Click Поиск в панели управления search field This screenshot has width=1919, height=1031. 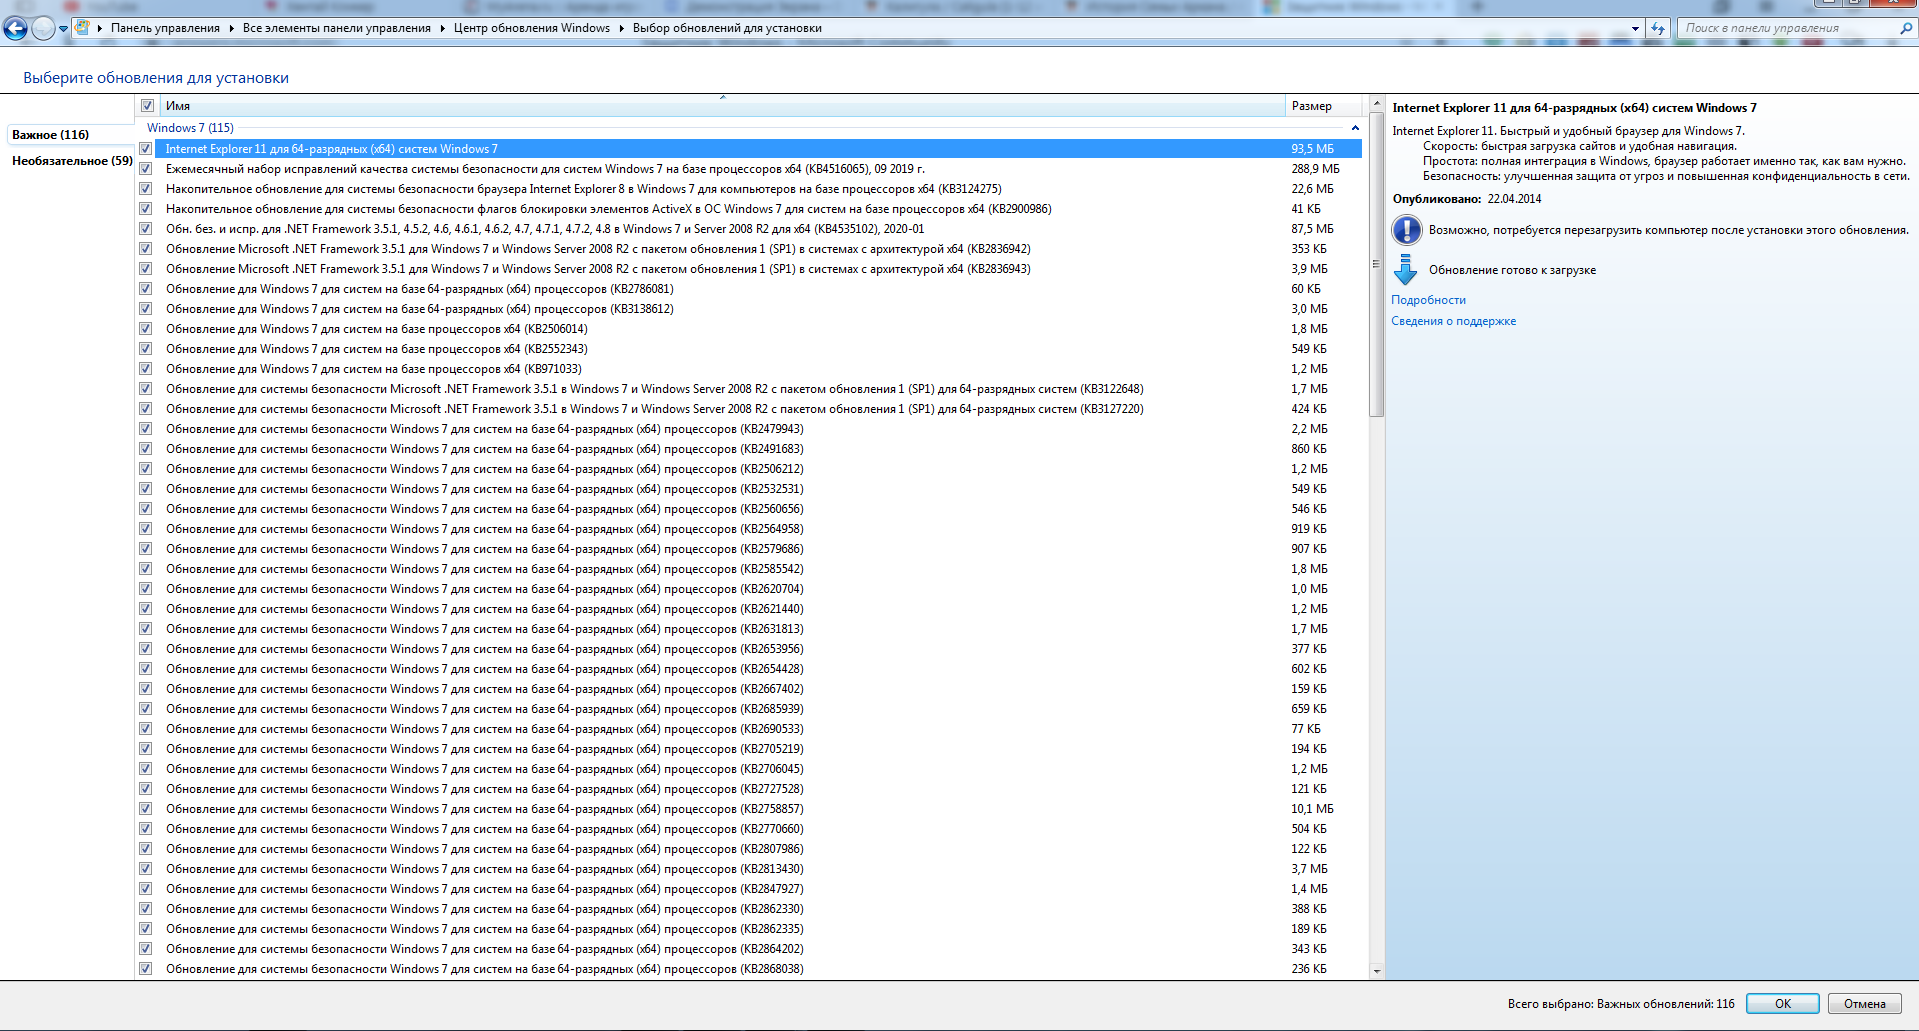click(1790, 28)
